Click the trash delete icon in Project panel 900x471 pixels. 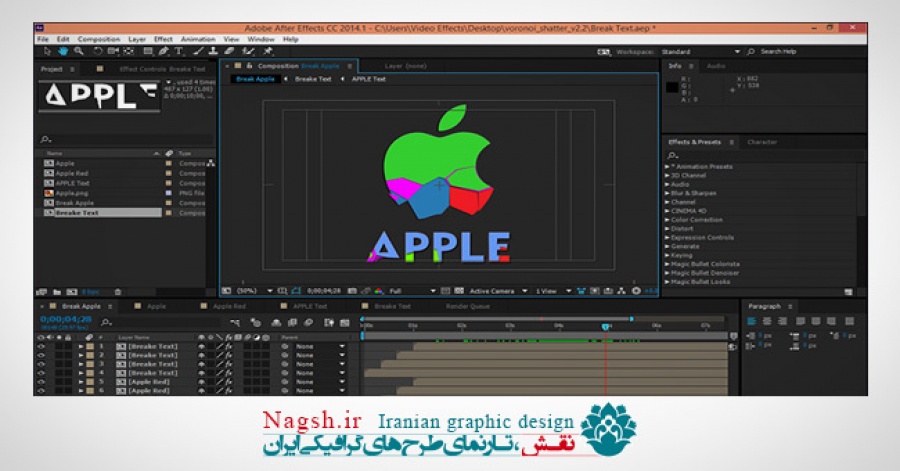(x=118, y=292)
